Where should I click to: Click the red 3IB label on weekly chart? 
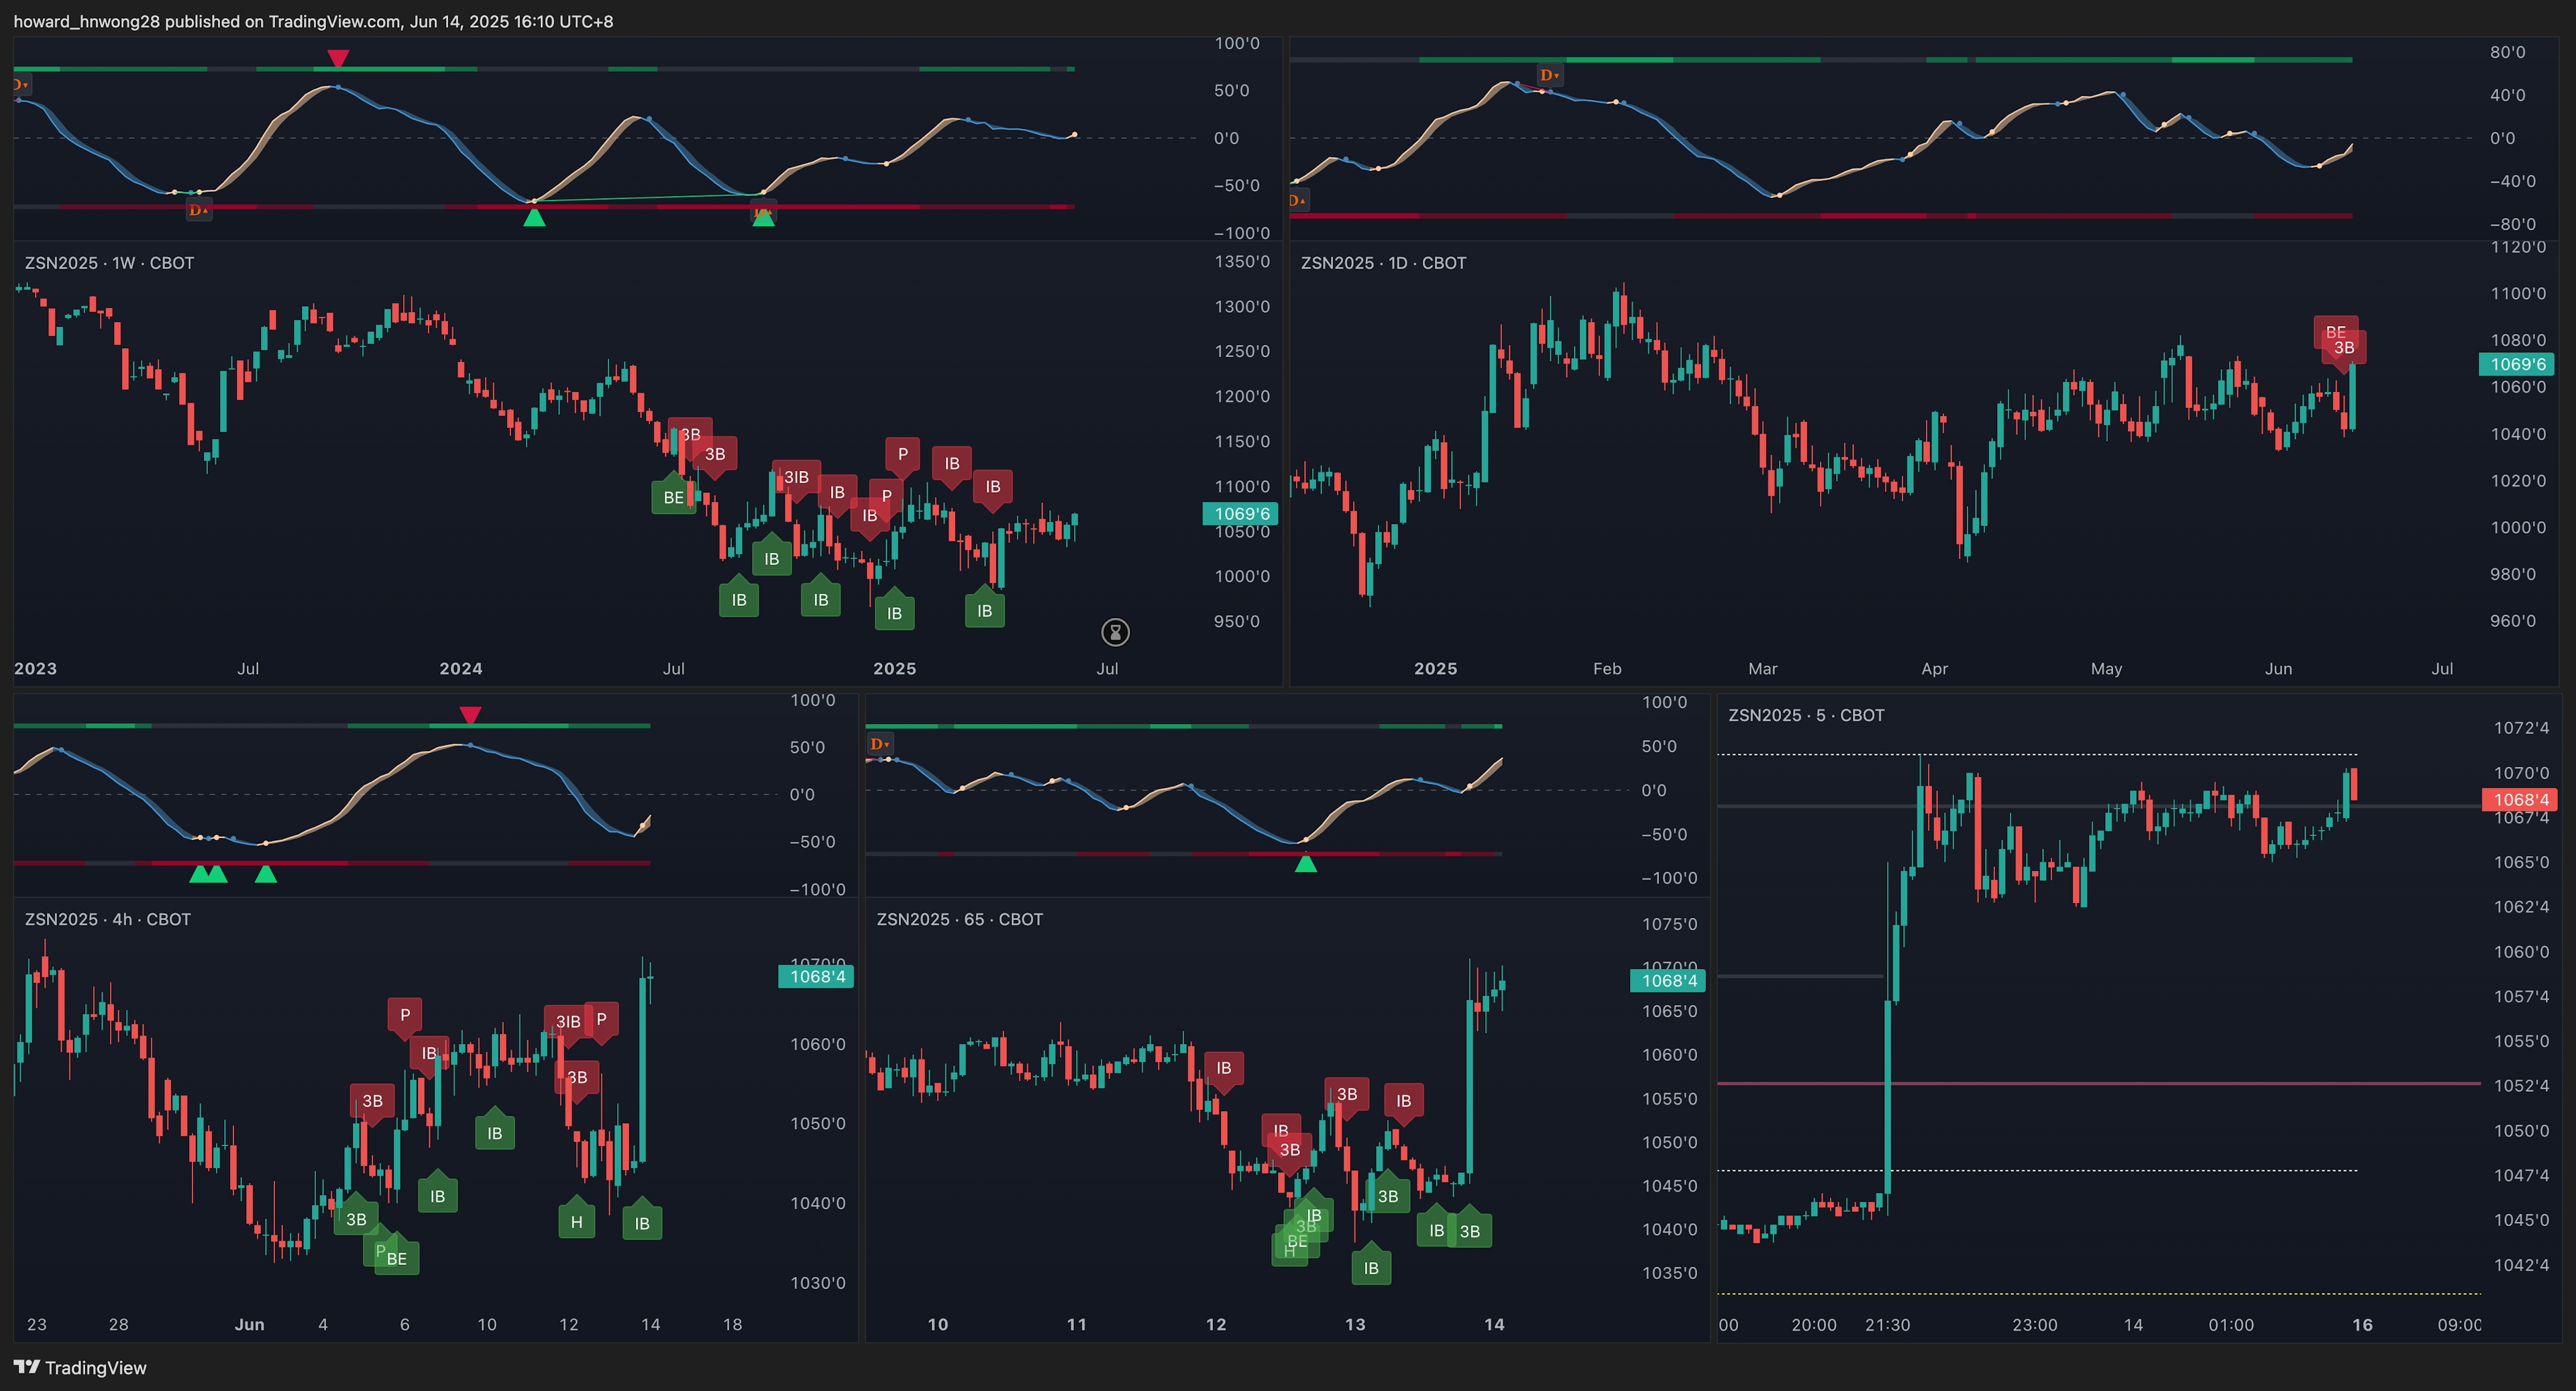796,477
